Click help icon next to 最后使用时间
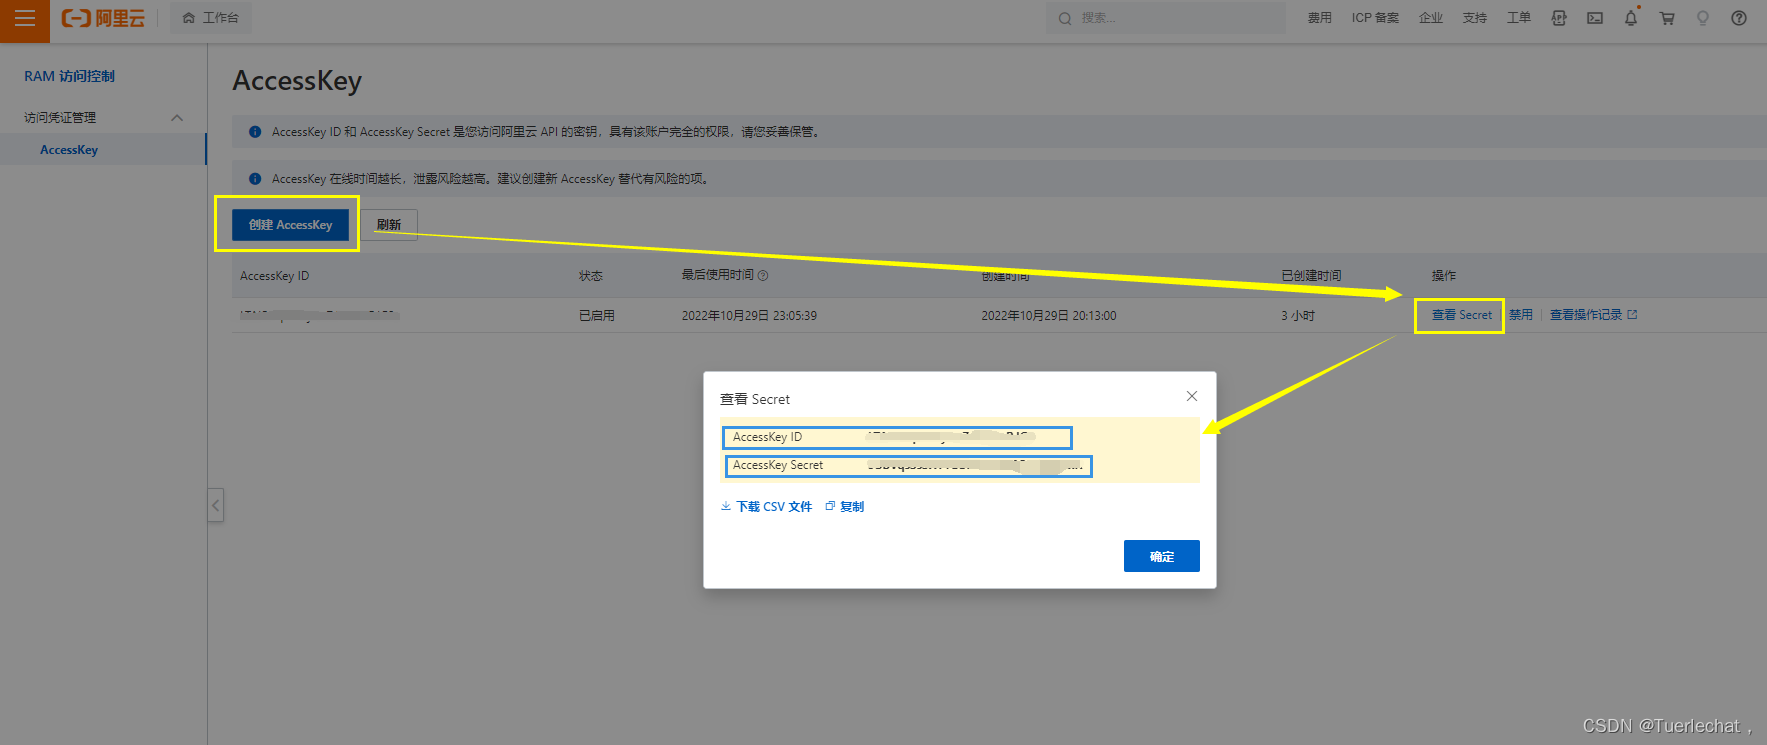The width and height of the screenshot is (1767, 745). pyautogui.click(x=763, y=275)
